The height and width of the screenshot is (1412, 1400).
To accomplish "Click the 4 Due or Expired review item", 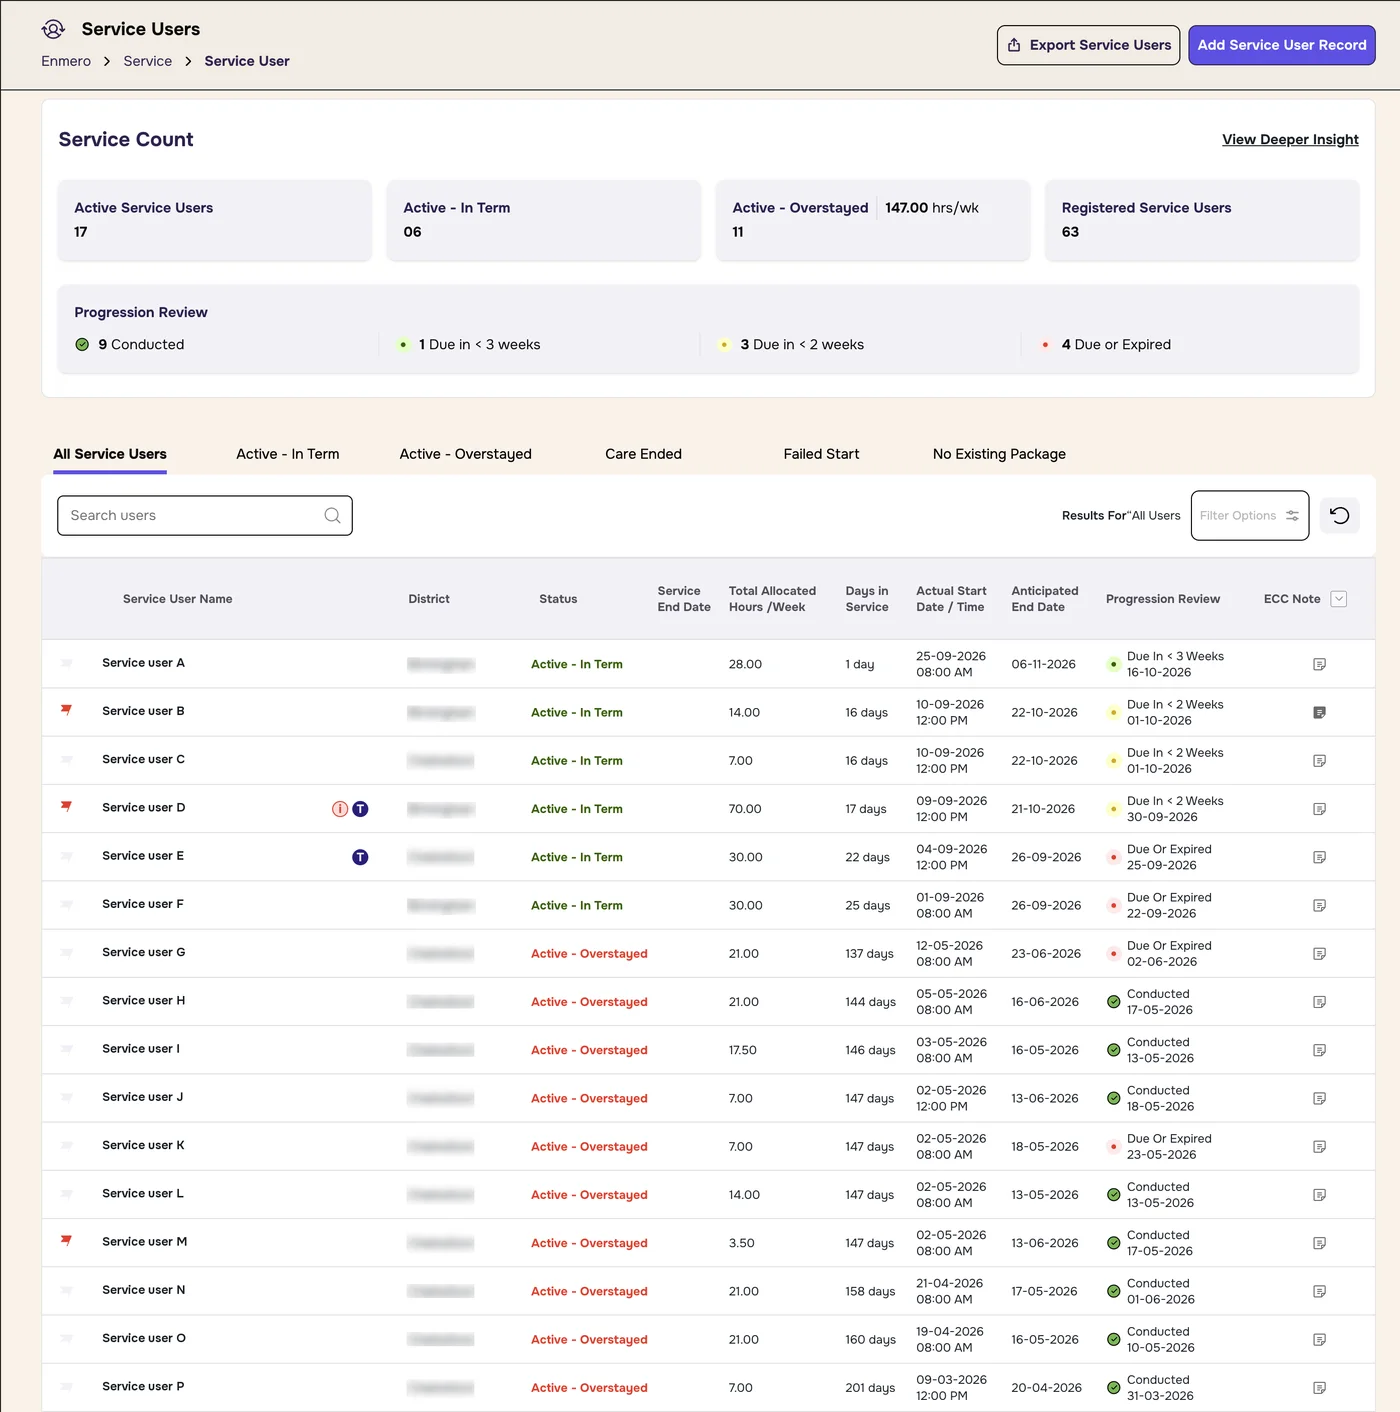I will click(x=1105, y=345).
